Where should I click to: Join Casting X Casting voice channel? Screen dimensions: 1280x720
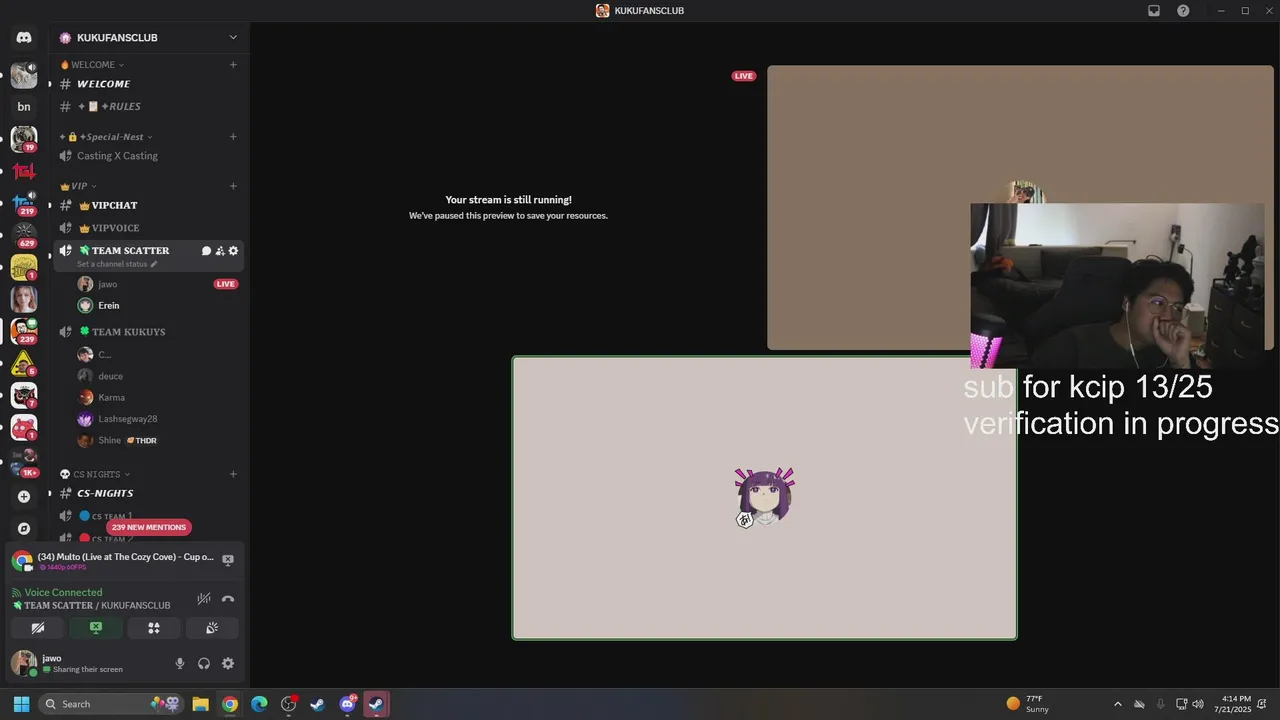[x=149, y=156]
